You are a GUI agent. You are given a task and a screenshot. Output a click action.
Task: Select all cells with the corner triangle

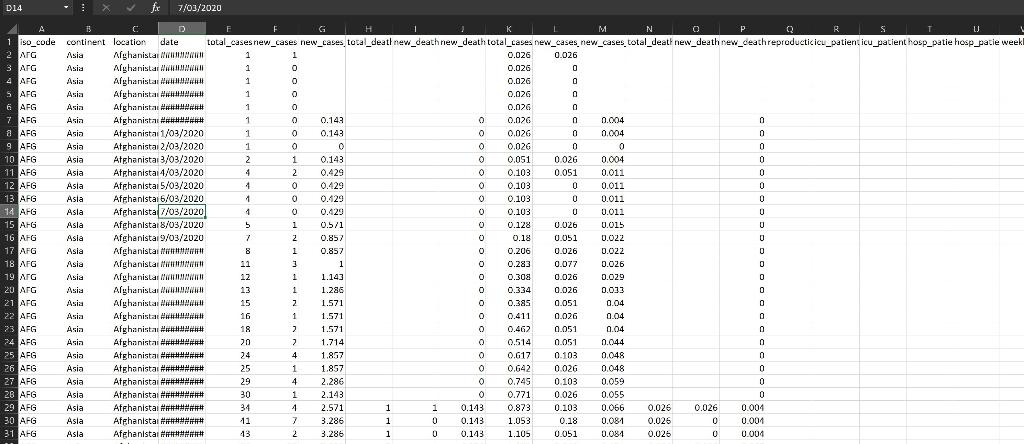(9, 29)
